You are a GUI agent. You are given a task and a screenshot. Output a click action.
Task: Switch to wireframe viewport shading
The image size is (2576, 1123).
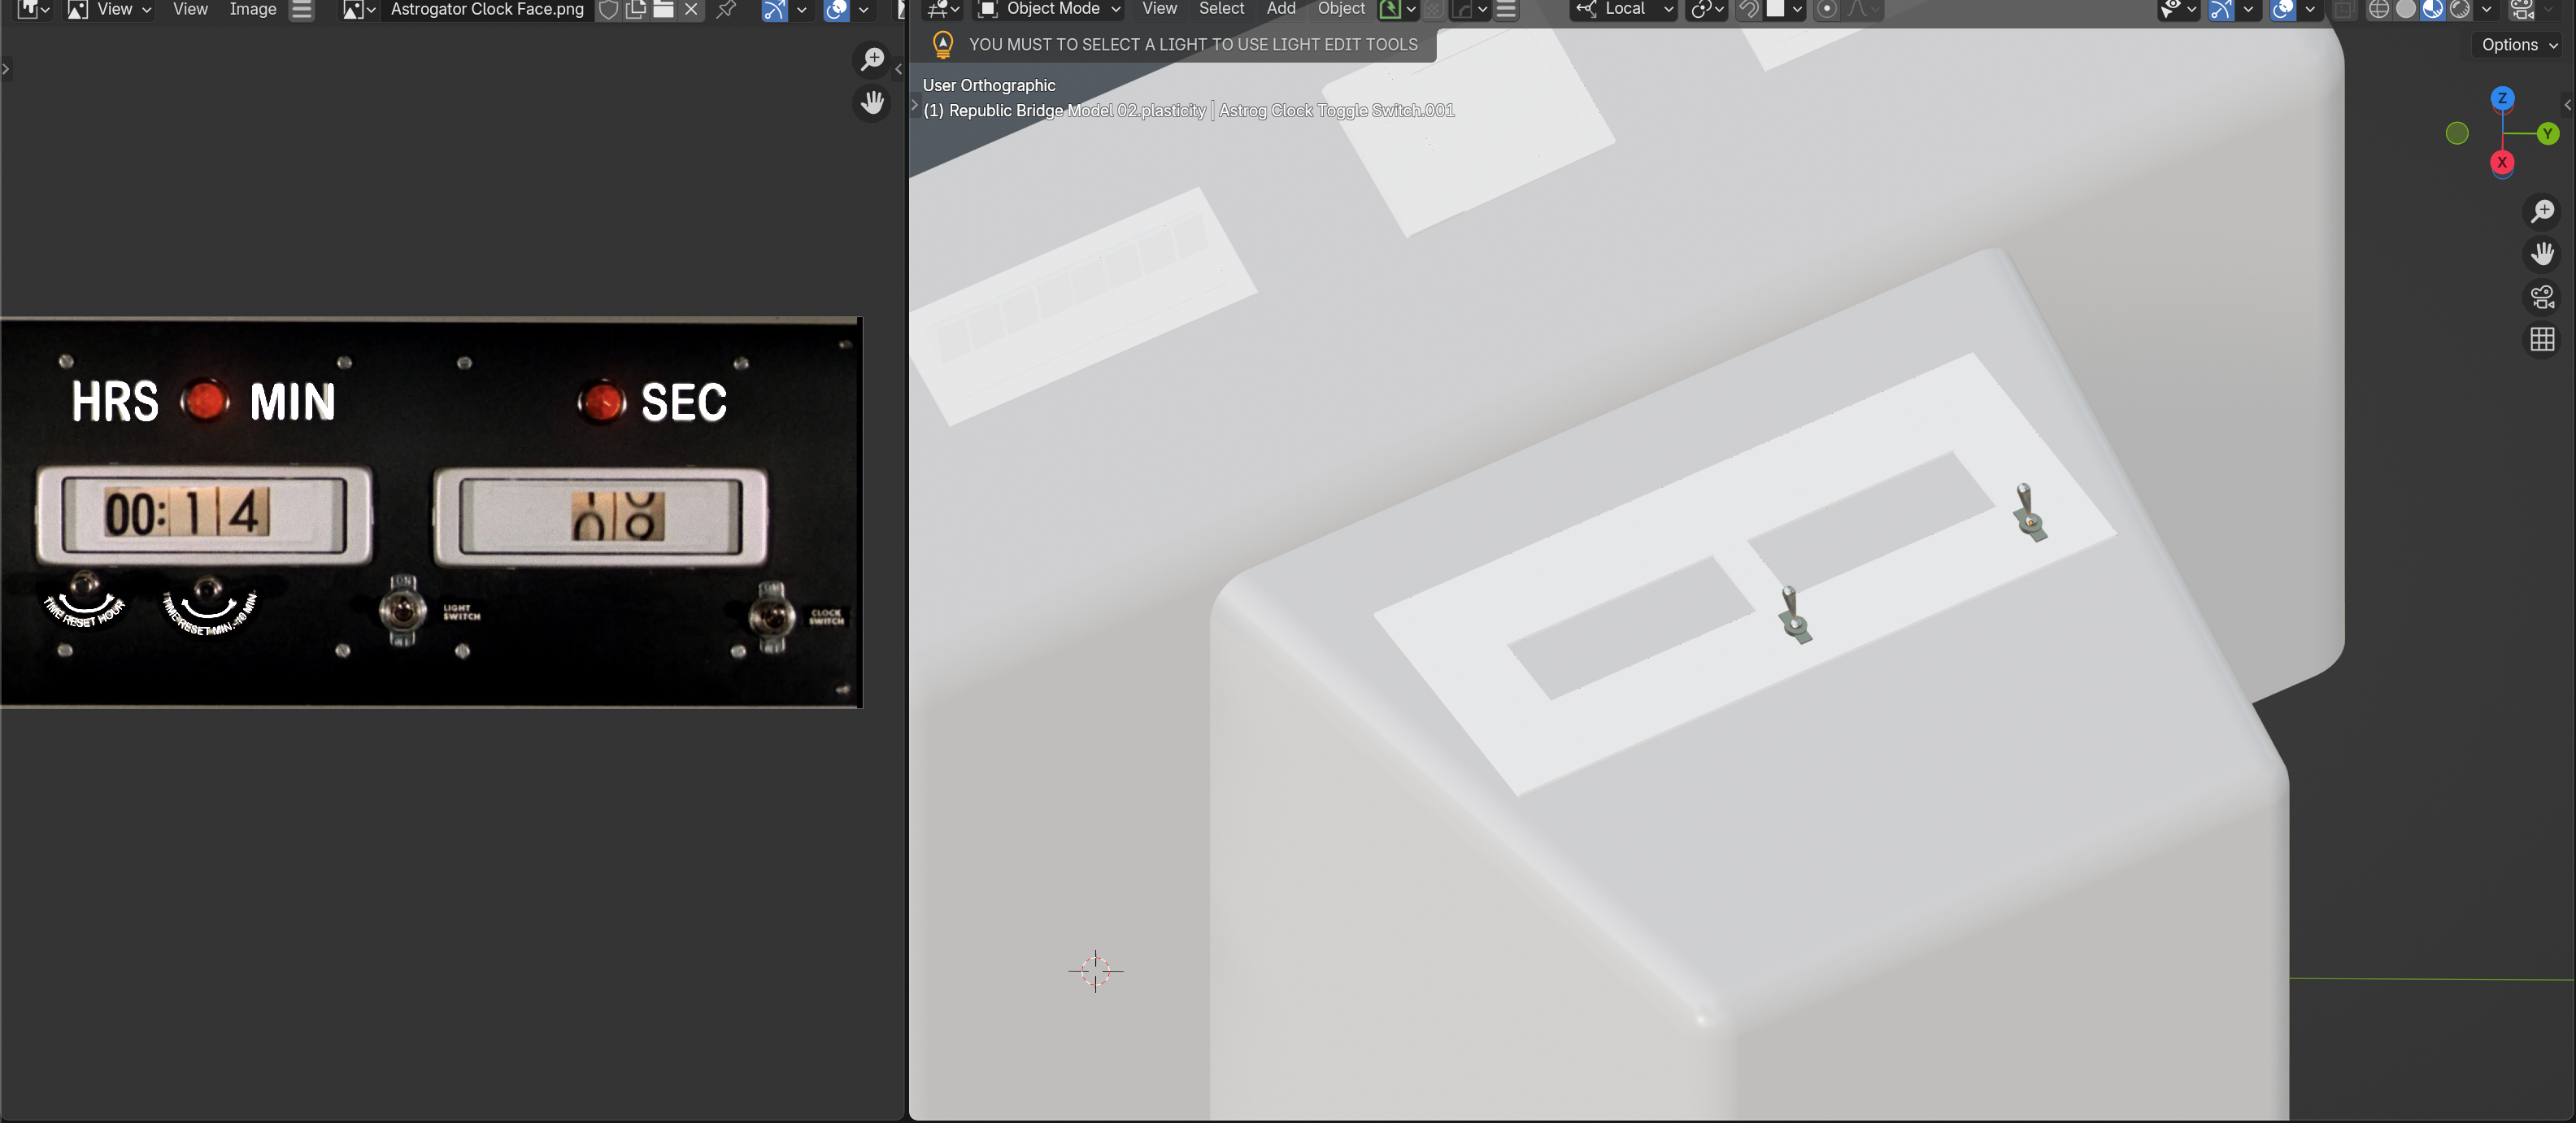point(2379,9)
